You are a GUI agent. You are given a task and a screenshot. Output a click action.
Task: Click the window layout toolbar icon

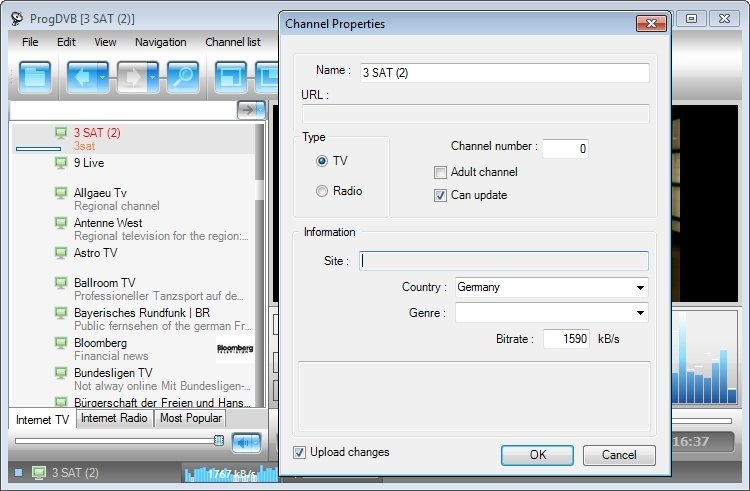click(231, 77)
